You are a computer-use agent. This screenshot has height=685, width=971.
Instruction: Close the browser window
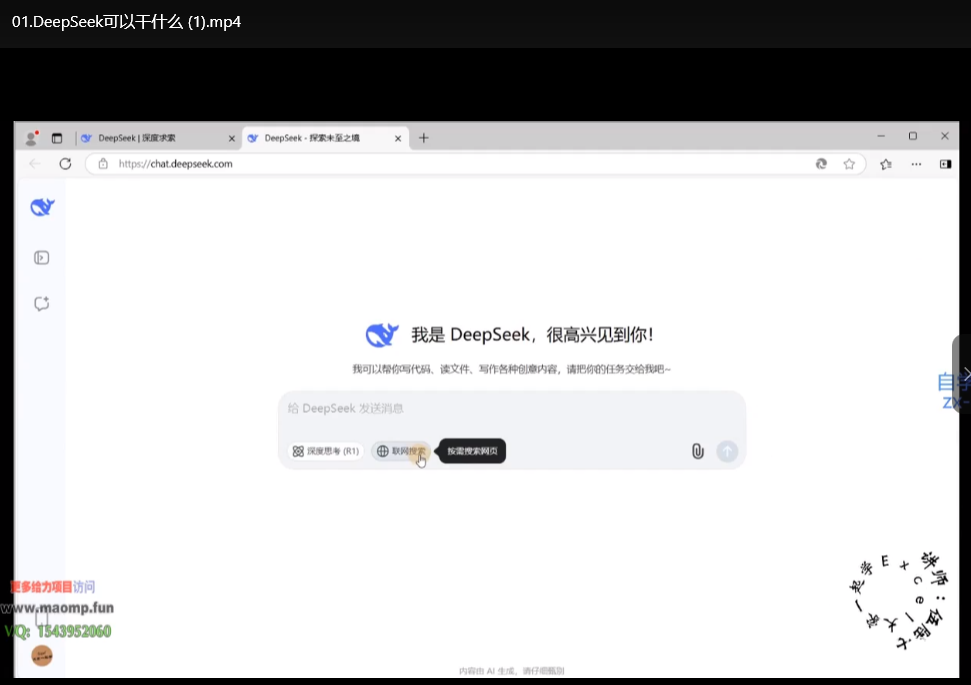945,136
